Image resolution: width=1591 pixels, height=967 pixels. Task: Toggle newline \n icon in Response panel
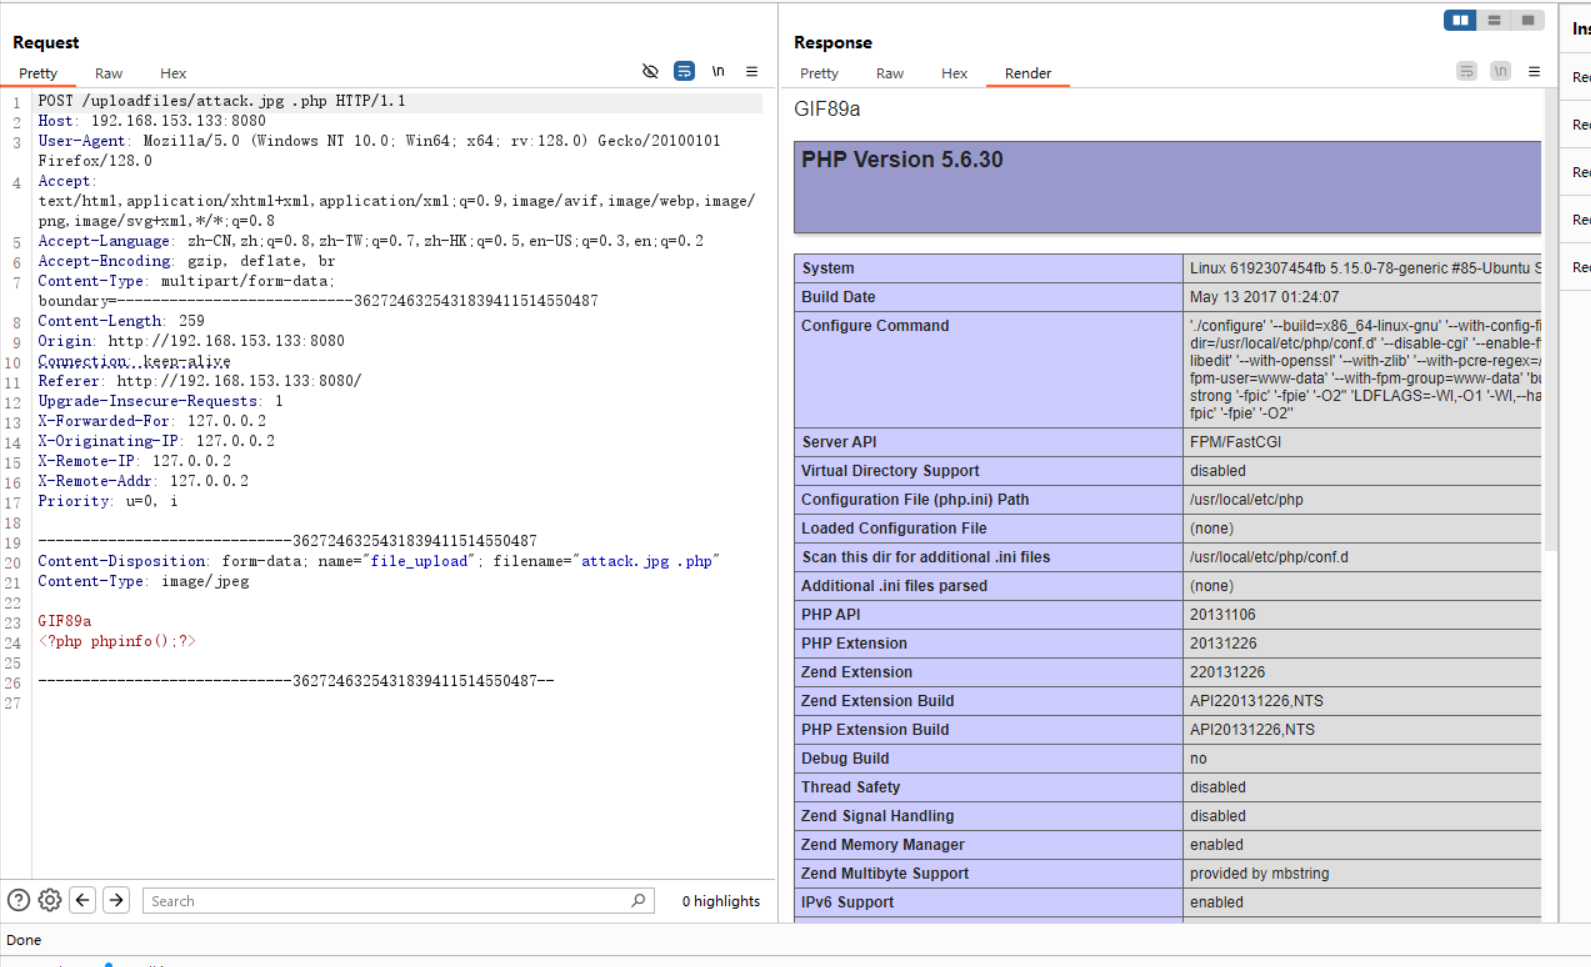click(x=1500, y=71)
